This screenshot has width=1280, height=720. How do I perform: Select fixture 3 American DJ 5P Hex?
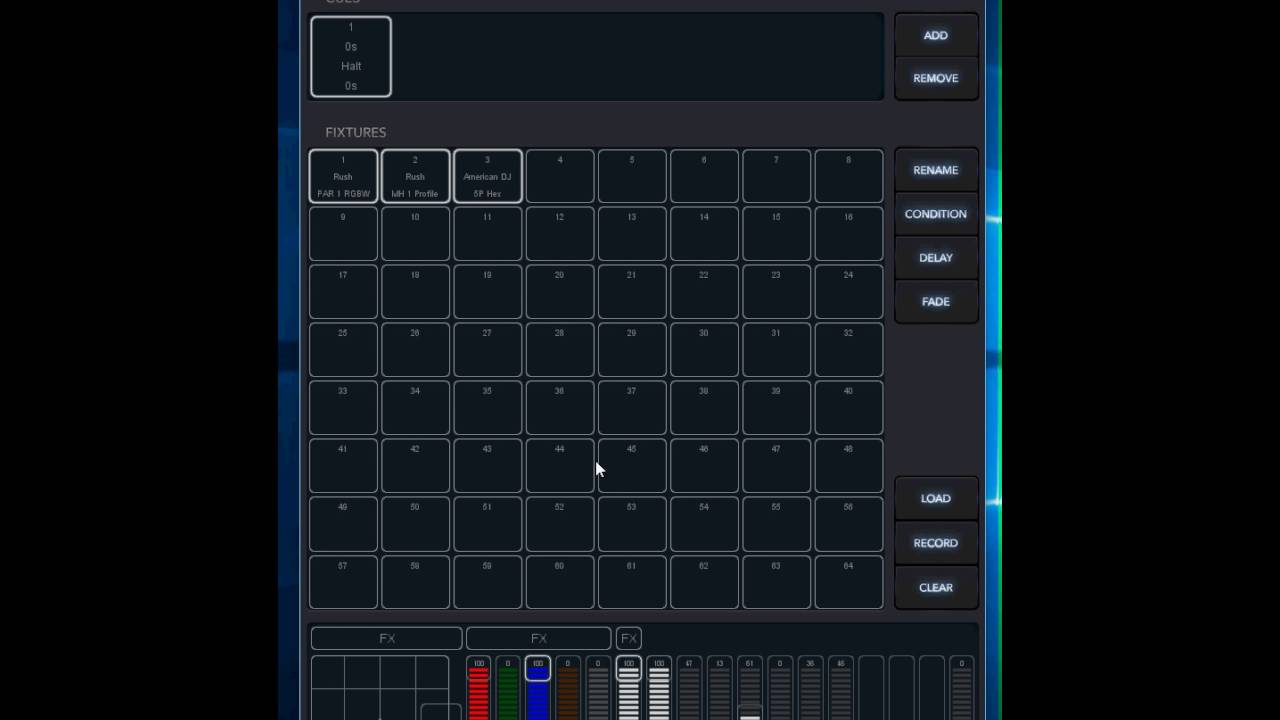point(487,176)
